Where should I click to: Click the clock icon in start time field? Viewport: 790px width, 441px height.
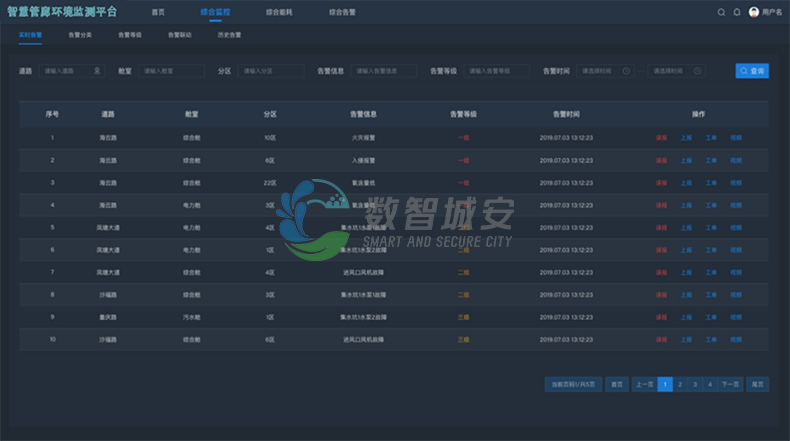626,71
